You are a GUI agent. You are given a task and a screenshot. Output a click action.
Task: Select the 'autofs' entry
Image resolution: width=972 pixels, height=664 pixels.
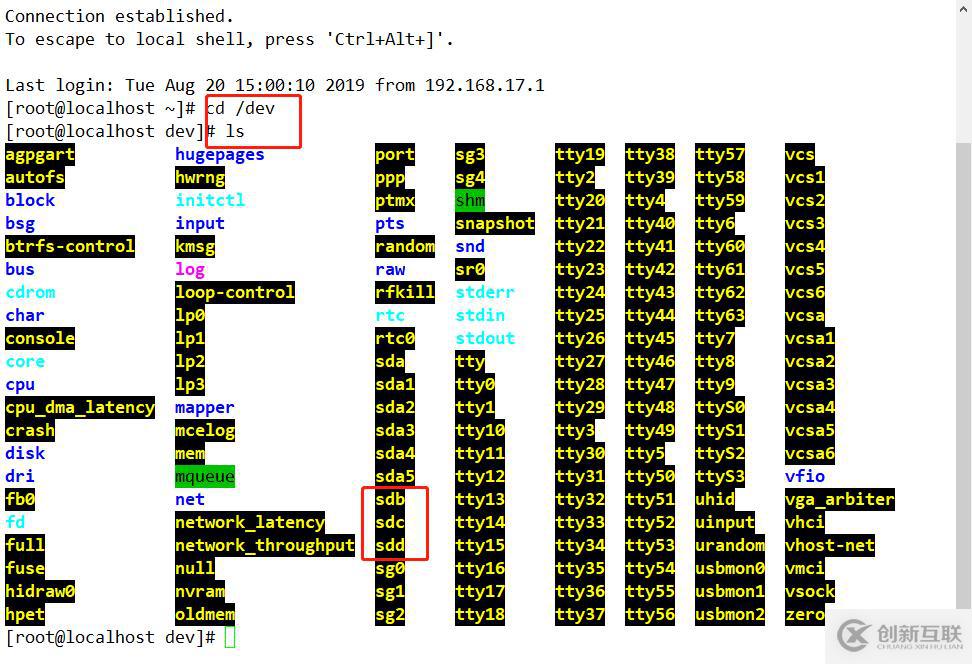click(x=35, y=177)
